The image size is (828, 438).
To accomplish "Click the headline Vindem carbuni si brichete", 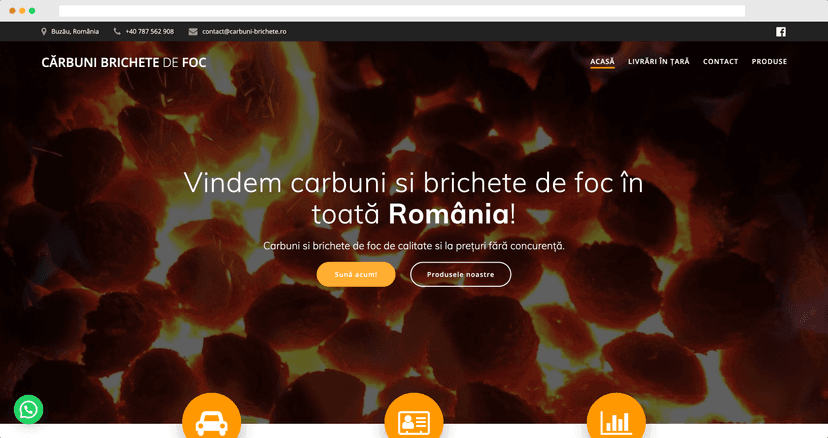I will point(413,199).
